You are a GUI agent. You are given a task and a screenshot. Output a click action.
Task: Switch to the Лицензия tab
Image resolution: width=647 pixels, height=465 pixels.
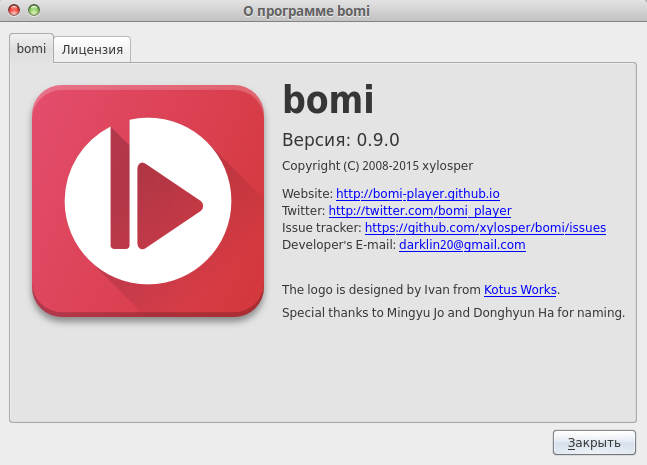[92, 50]
